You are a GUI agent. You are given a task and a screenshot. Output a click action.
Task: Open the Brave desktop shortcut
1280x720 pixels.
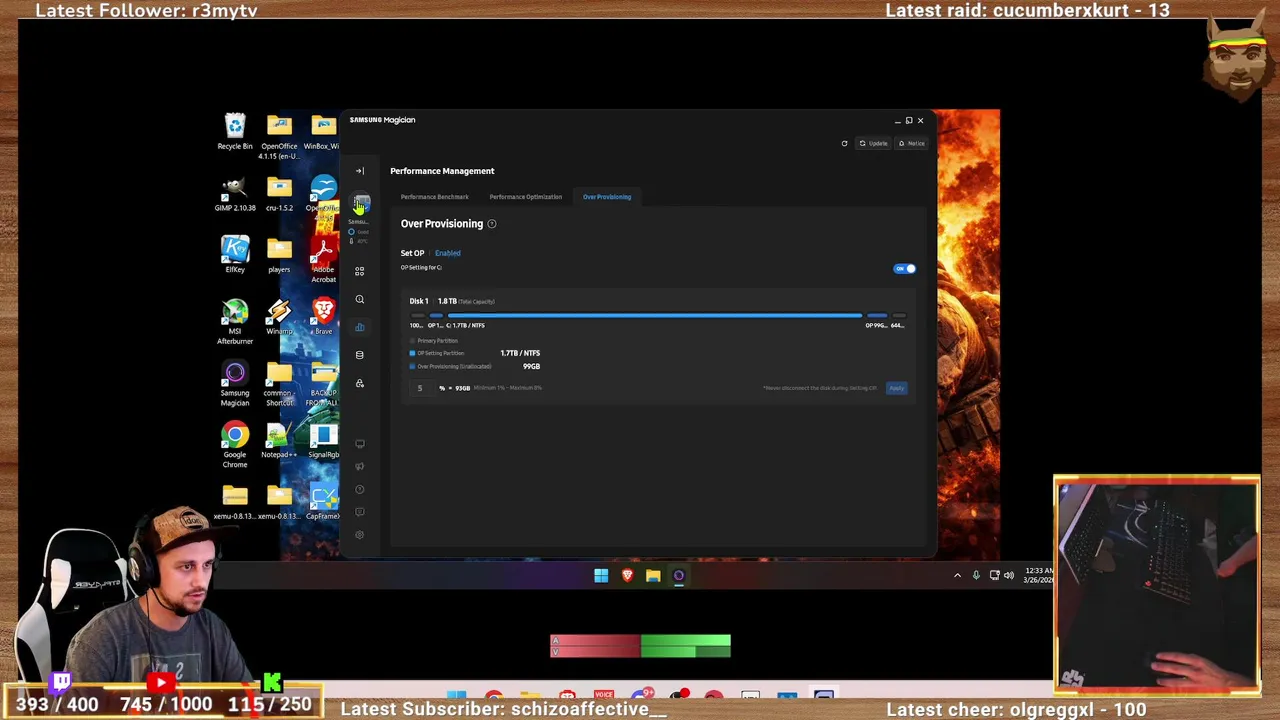[x=322, y=317]
